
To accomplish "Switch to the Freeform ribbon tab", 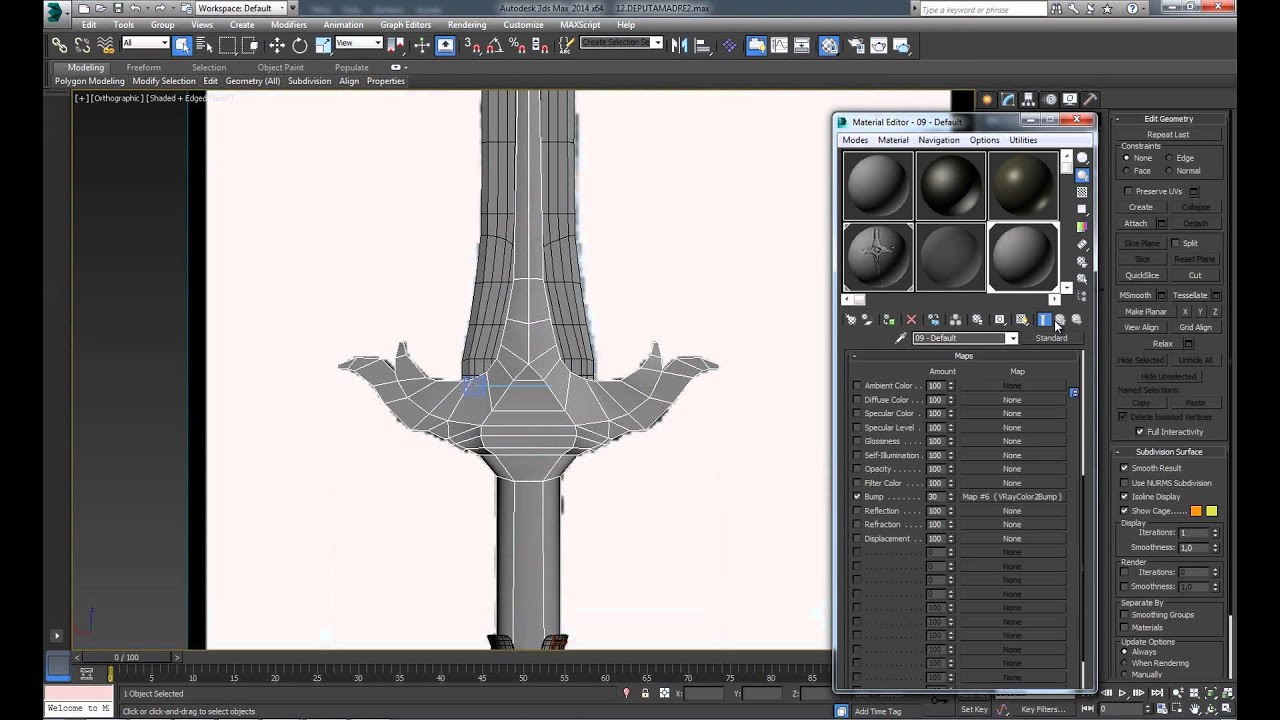I will point(144,67).
